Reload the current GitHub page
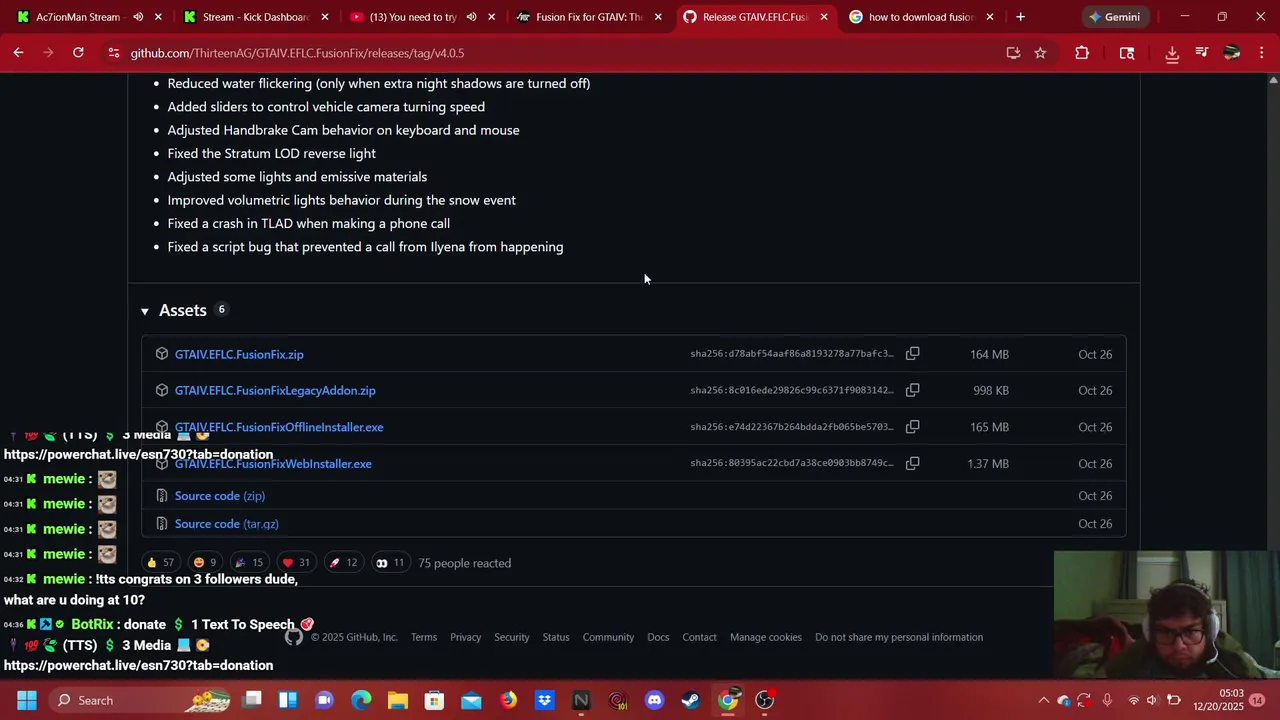Screen dimensions: 1280x720 point(78,53)
